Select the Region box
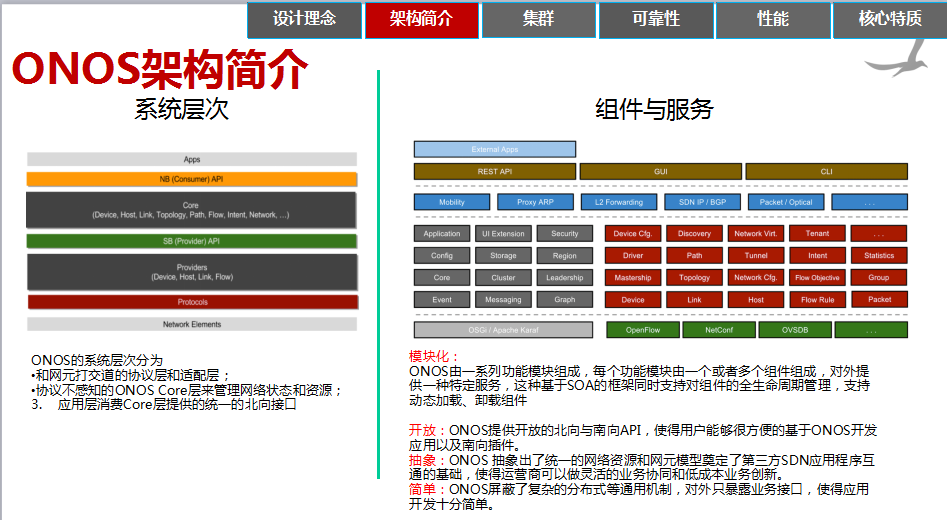The height and width of the screenshot is (520, 947). click(565, 256)
